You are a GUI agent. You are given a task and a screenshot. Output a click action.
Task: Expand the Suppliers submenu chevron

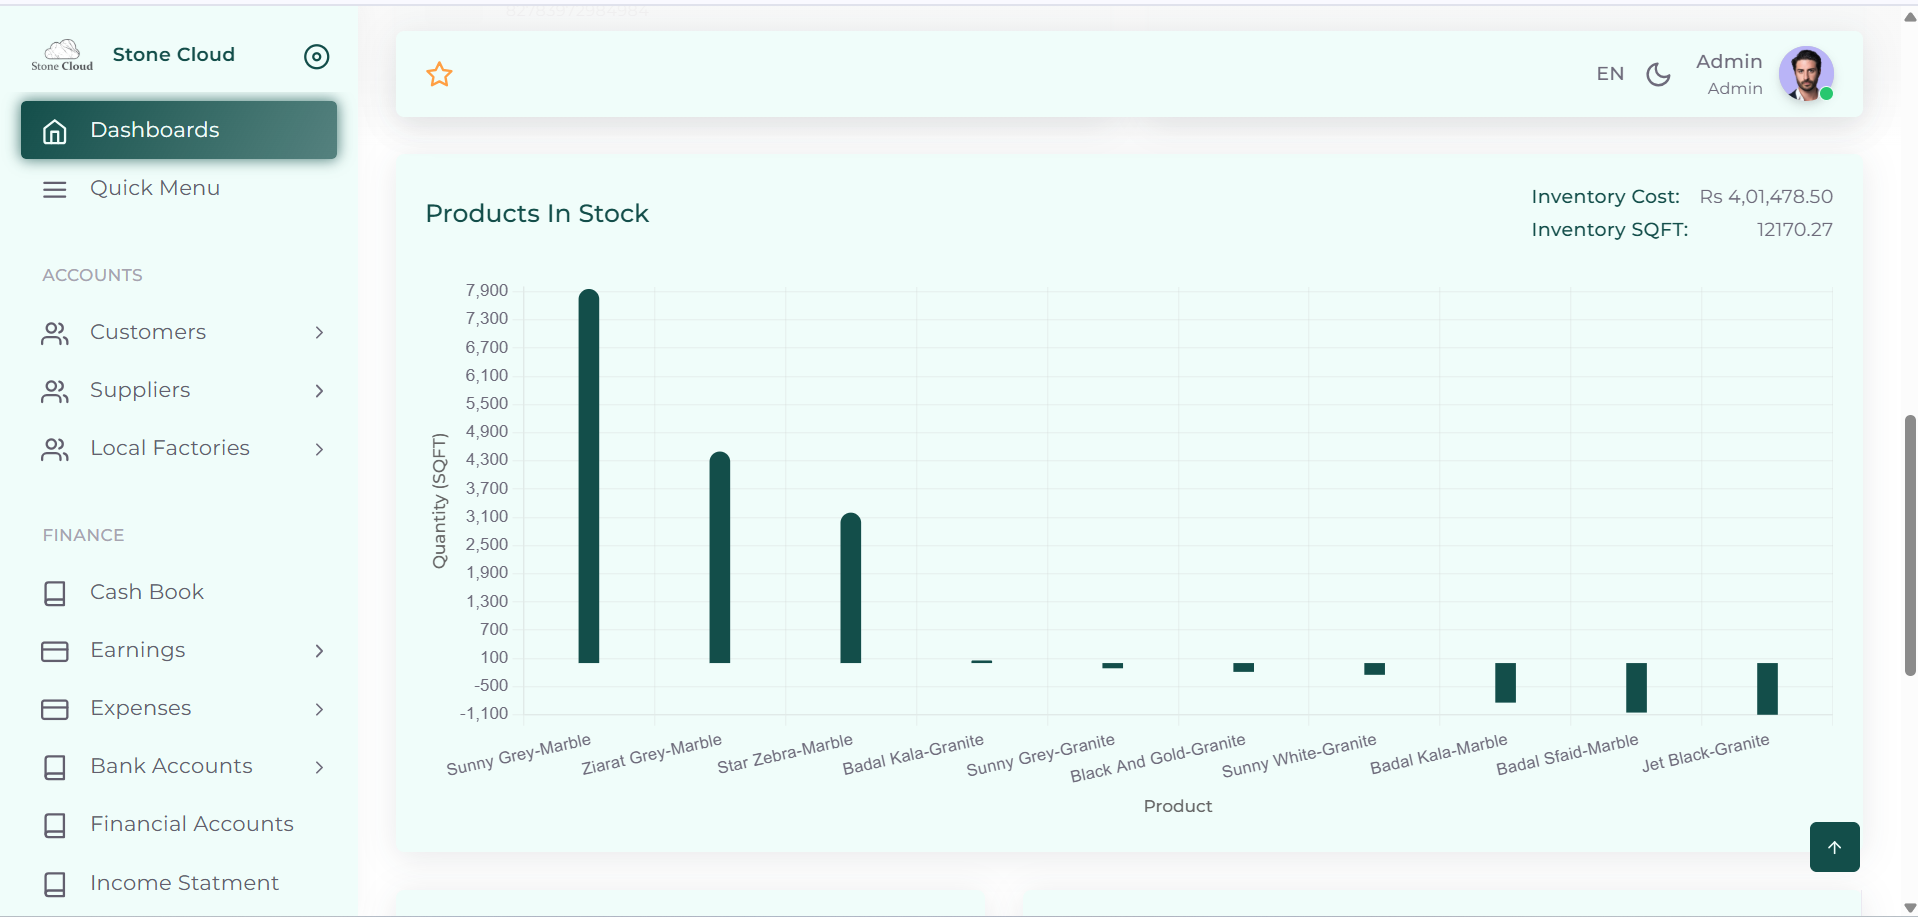[x=319, y=390]
